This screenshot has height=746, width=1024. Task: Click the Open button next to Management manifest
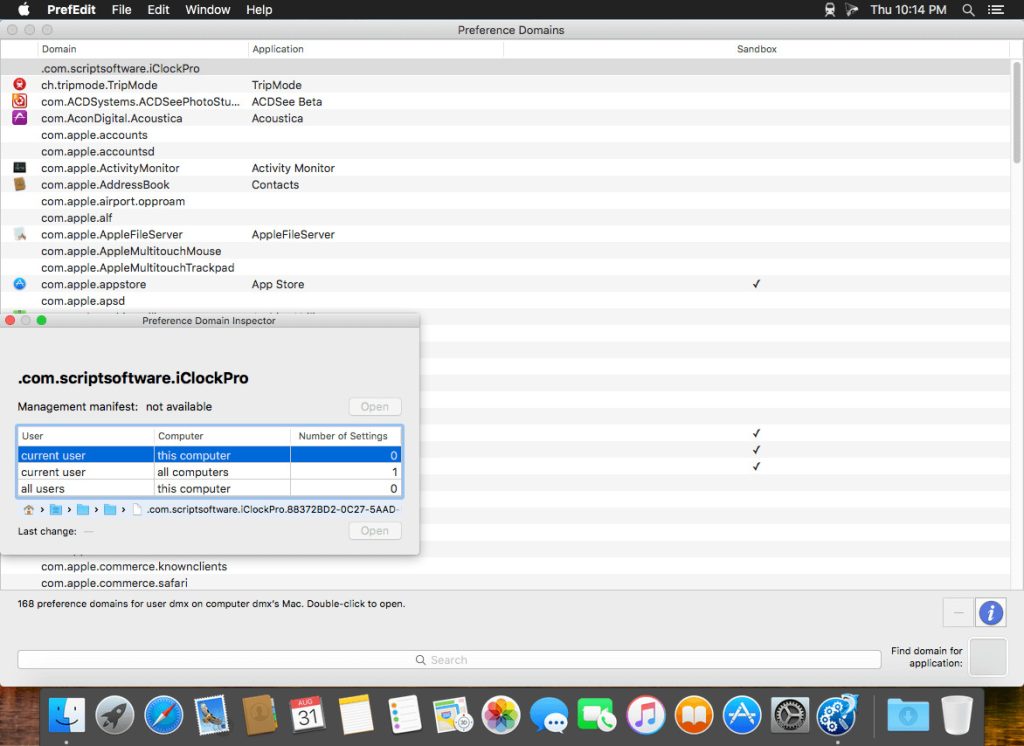click(x=374, y=406)
